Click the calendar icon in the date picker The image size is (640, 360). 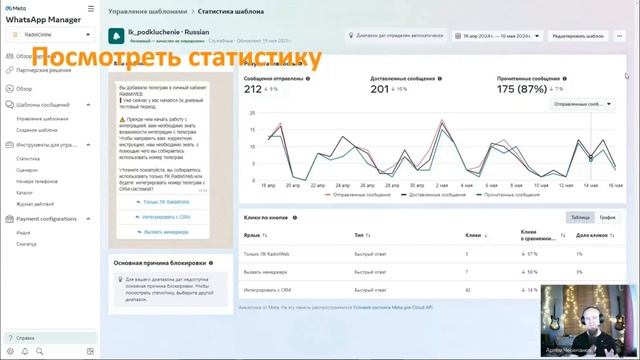pyautogui.click(x=458, y=36)
